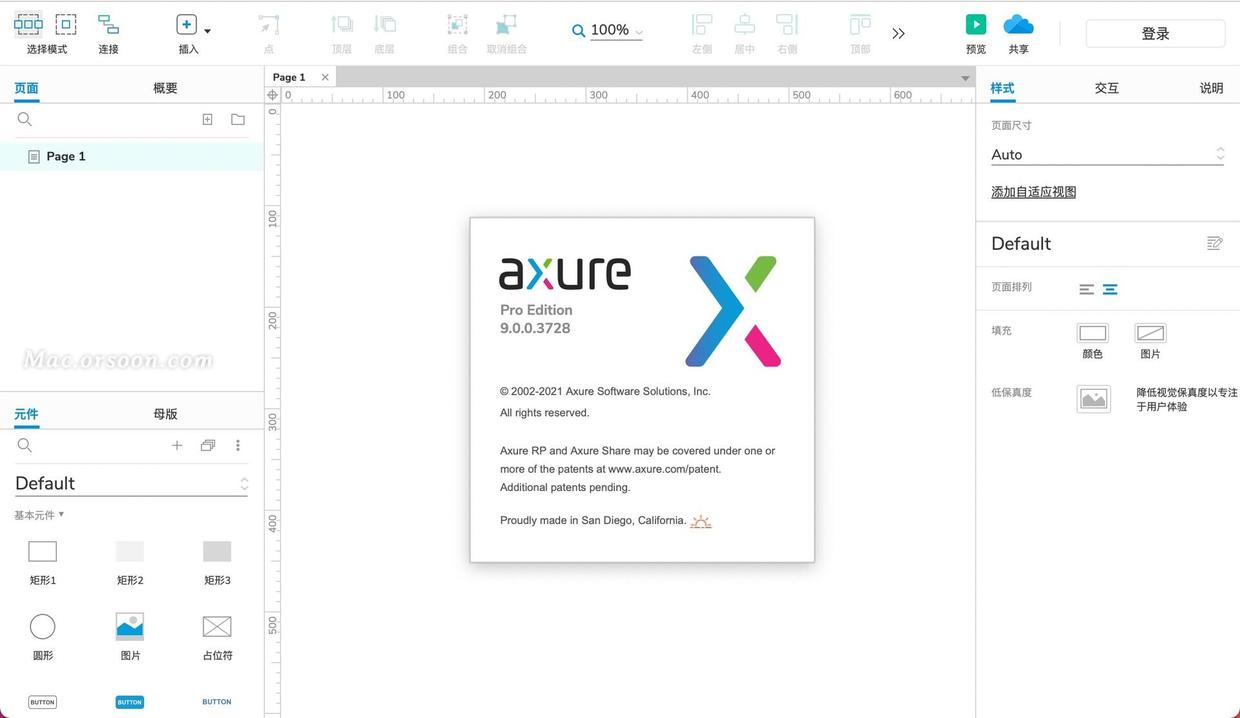Align widgets to 顶部

[860, 24]
